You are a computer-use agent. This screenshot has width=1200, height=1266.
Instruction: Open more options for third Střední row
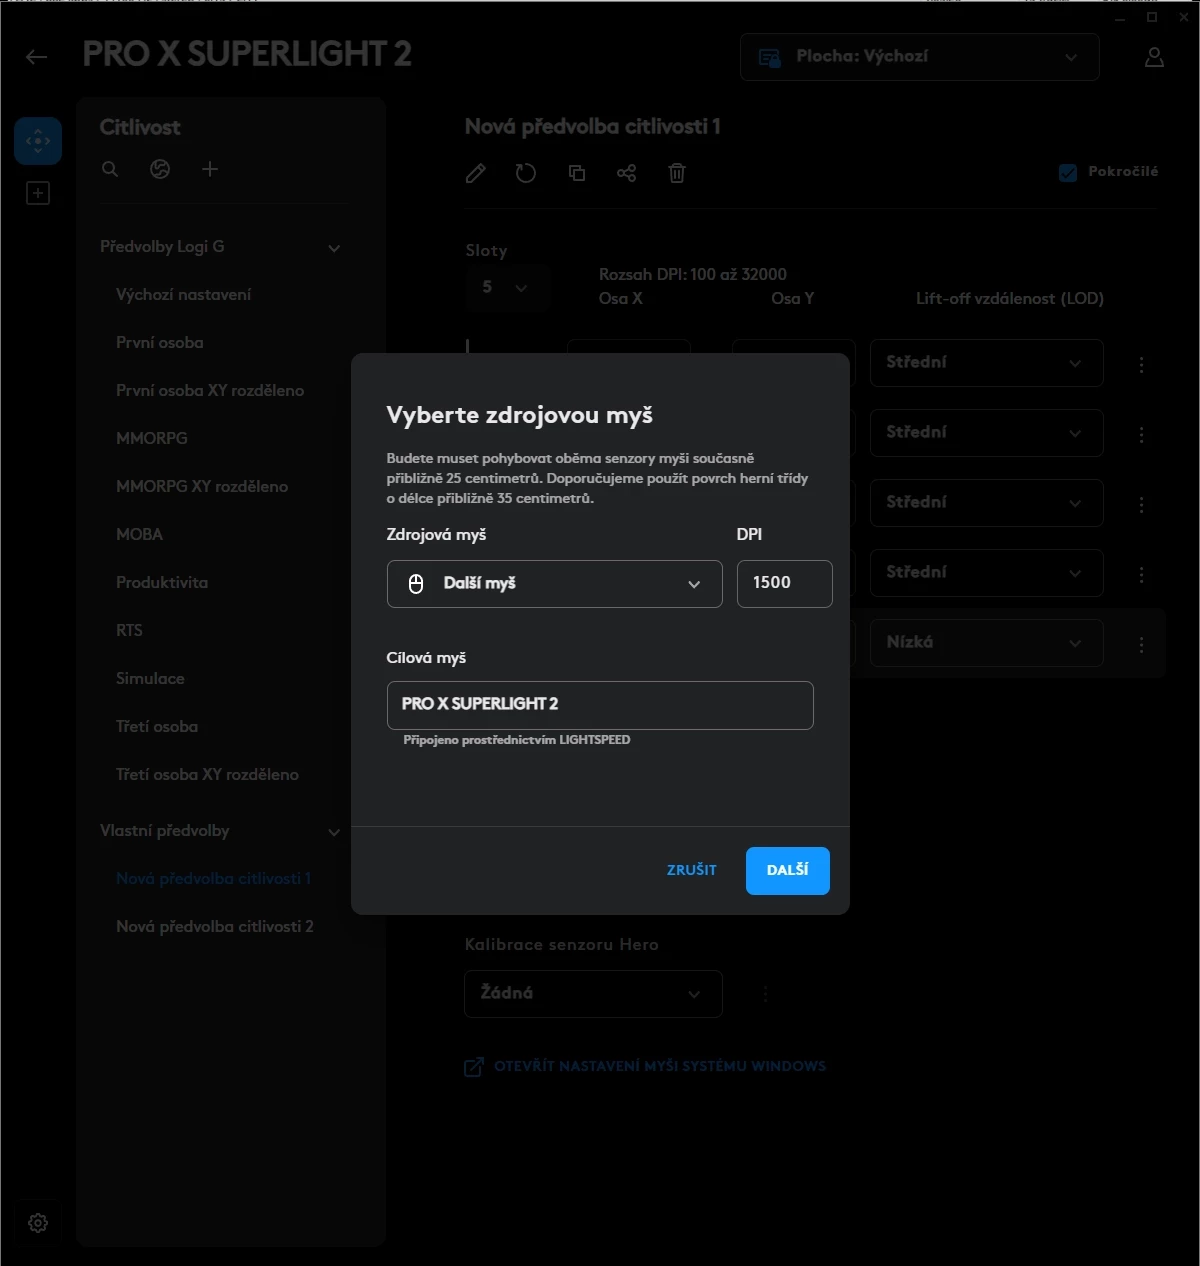(1141, 505)
